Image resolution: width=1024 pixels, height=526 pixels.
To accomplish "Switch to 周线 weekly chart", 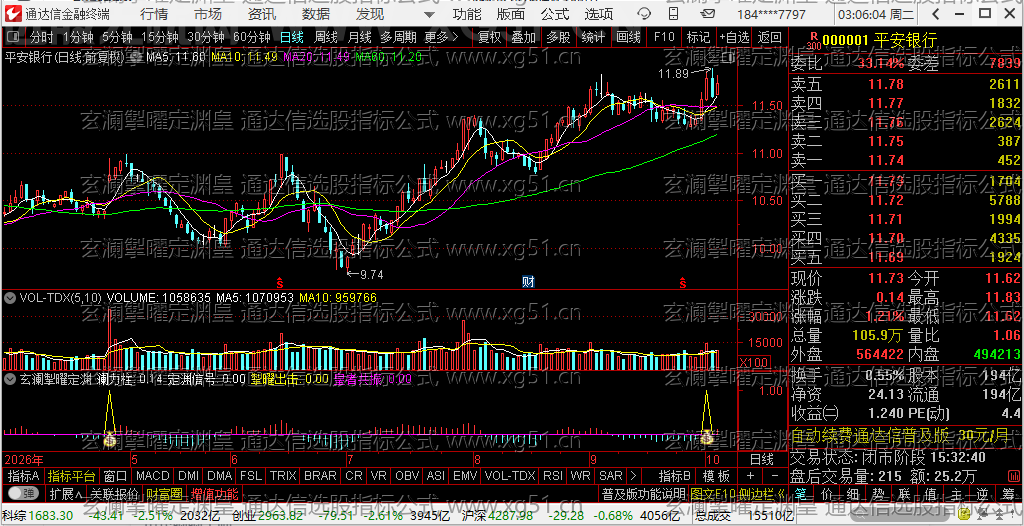I will [325, 38].
